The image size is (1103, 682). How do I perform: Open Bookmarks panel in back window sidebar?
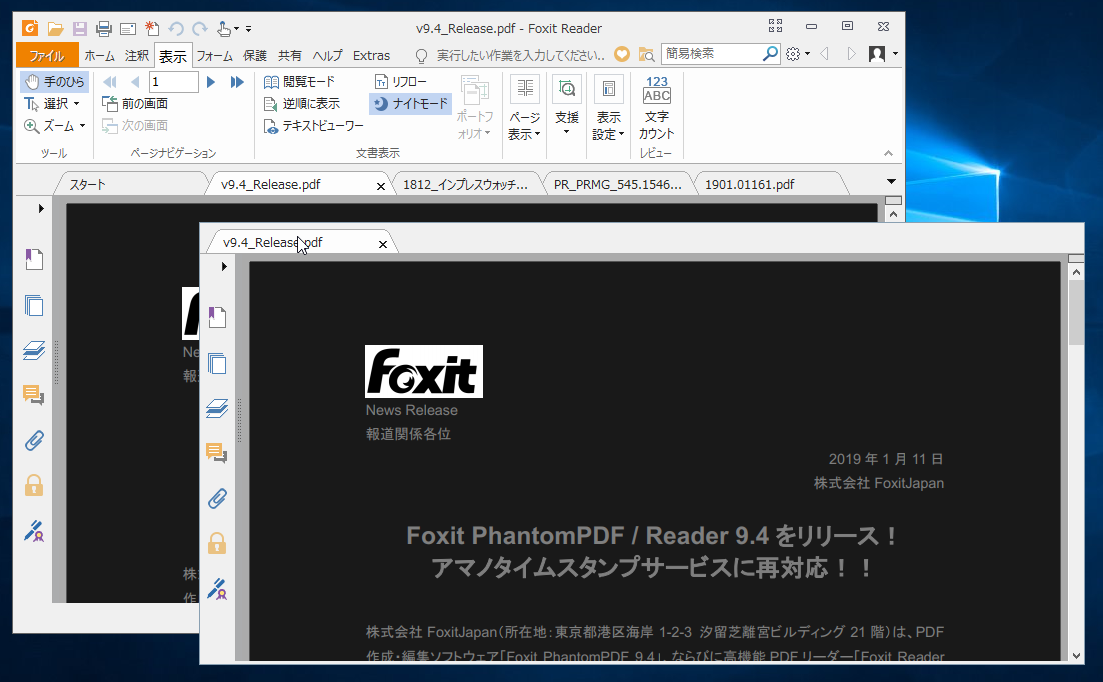34,259
